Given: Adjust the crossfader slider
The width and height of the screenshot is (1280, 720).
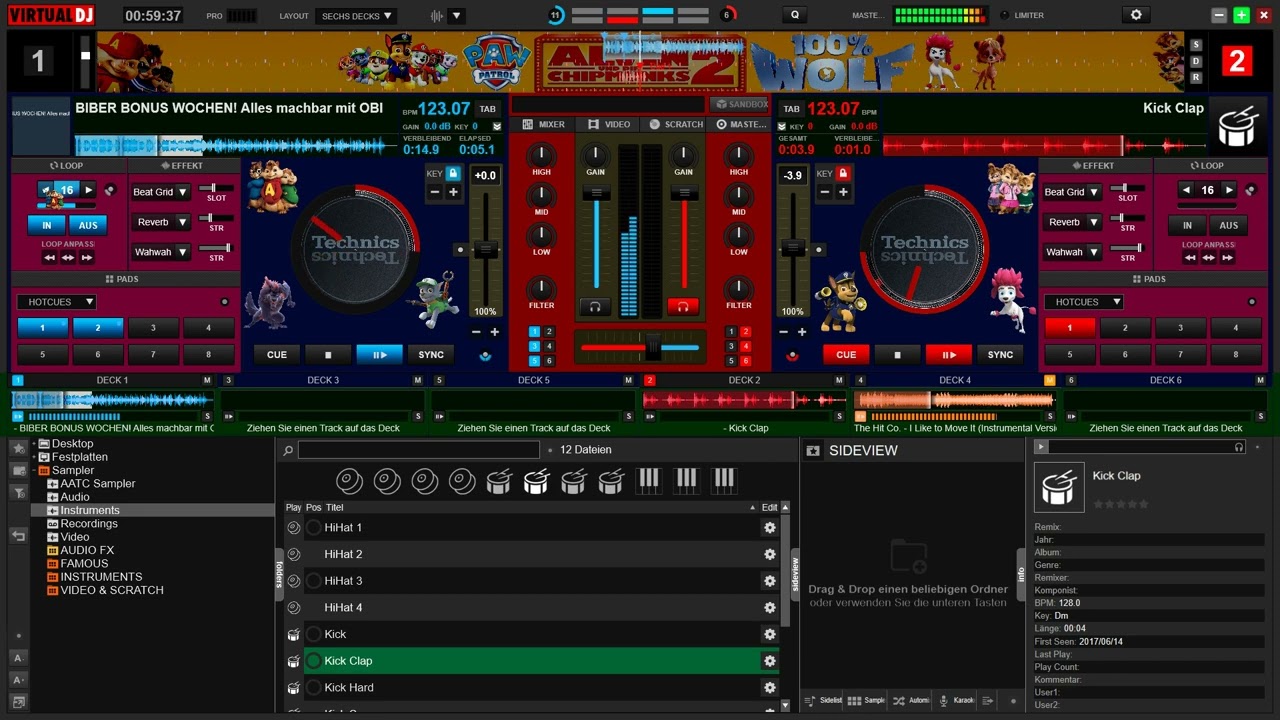Looking at the screenshot, I should coord(652,347).
